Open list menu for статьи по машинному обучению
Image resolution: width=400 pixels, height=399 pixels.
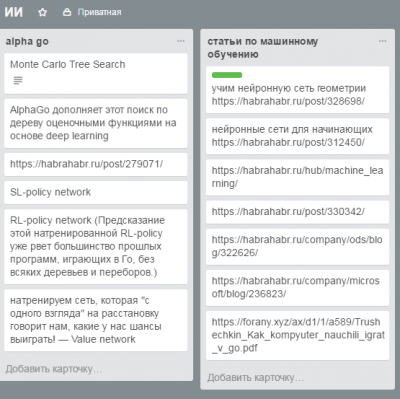(x=382, y=41)
